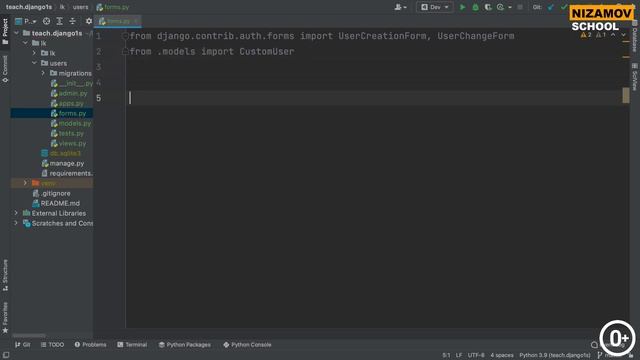Expand Scratches and Consoles node
Screen dimensions: 640x360
(x=16, y=223)
